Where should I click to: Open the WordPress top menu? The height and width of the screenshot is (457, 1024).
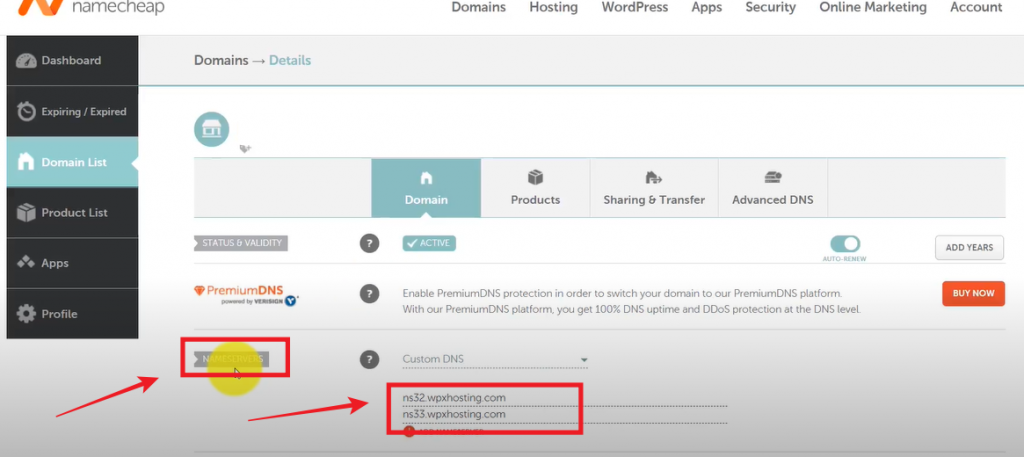tap(635, 7)
